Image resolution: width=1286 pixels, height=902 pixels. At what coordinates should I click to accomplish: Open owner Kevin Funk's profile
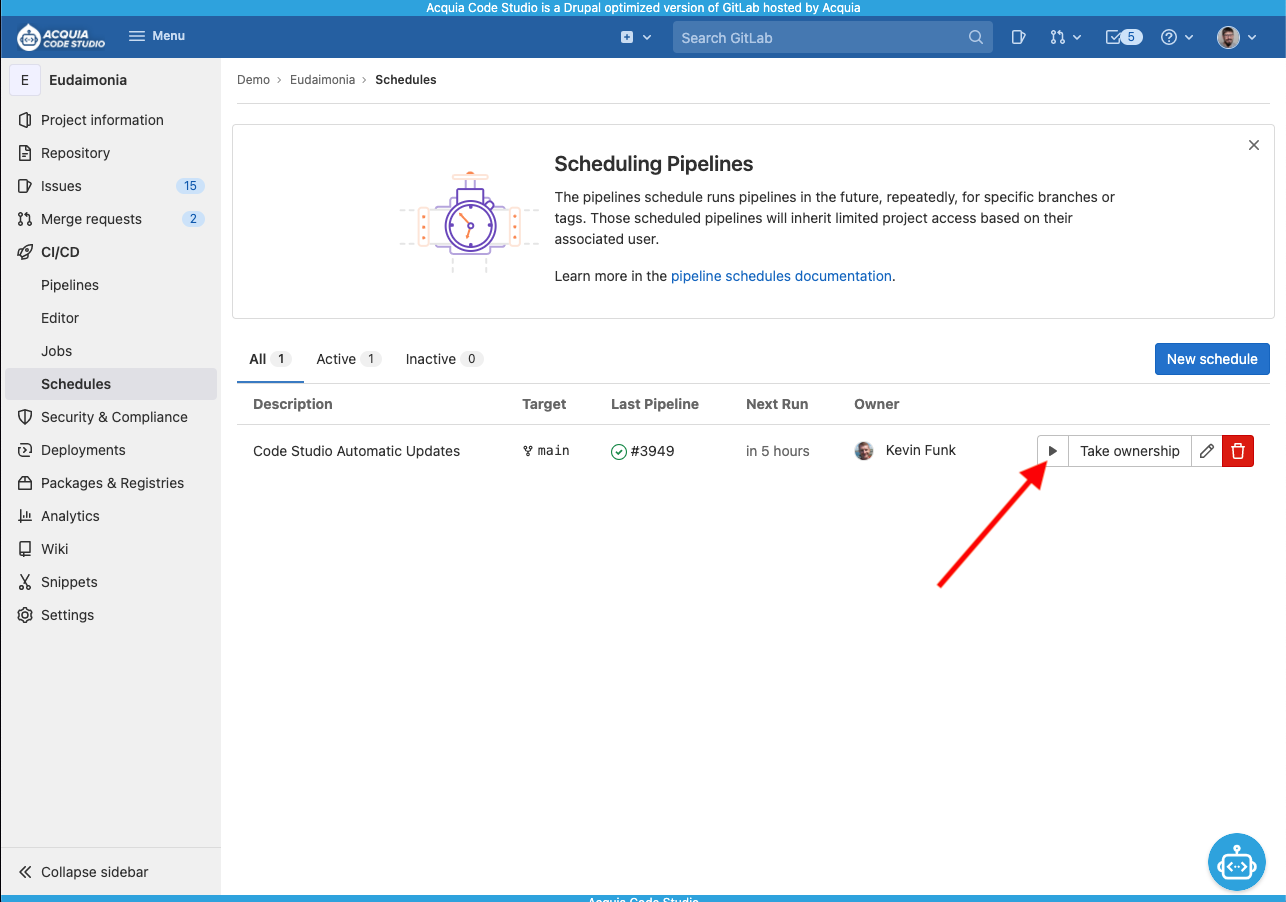tap(920, 450)
